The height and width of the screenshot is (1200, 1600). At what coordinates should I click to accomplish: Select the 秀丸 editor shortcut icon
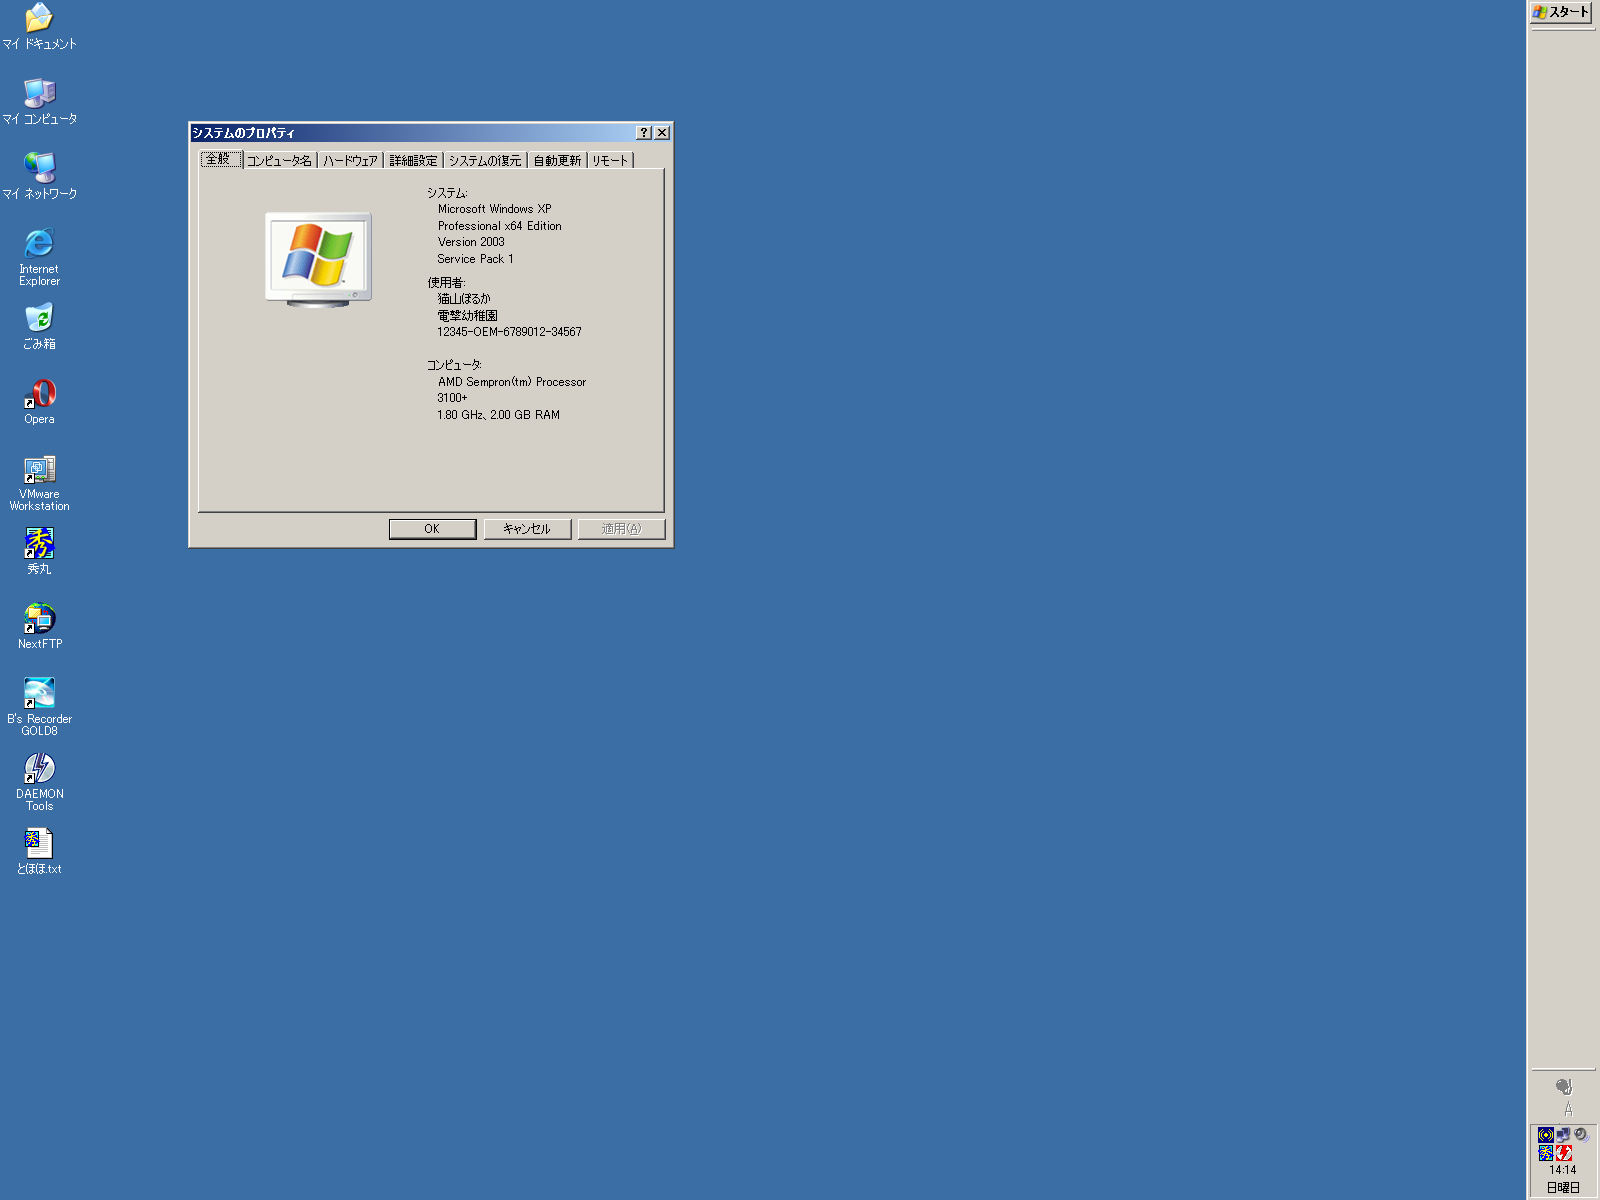point(39,551)
